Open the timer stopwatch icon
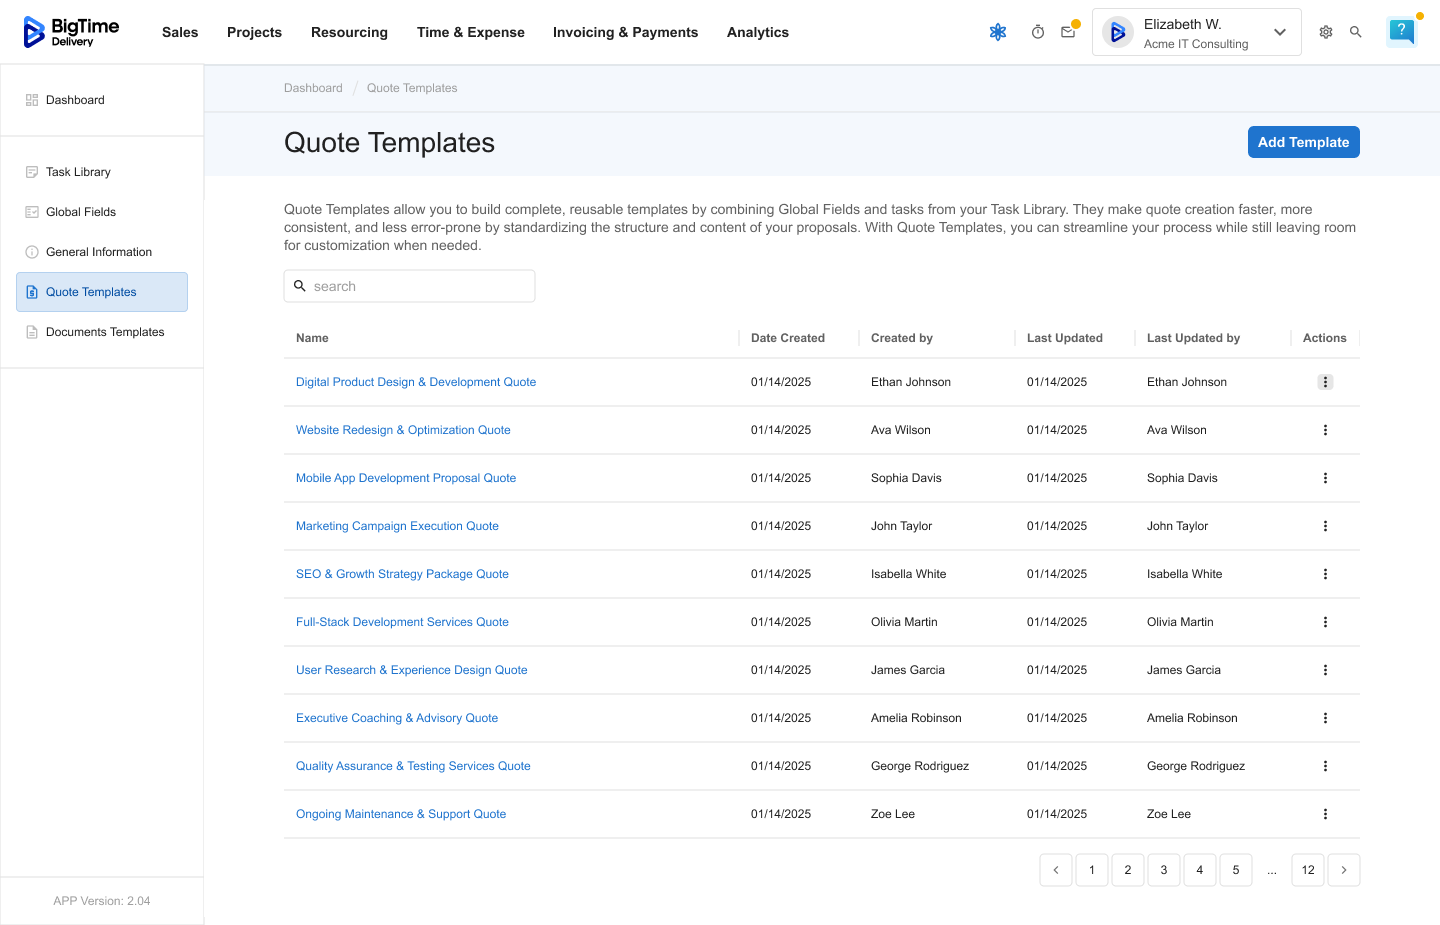This screenshot has height=925, width=1440. (x=1038, y=32)
